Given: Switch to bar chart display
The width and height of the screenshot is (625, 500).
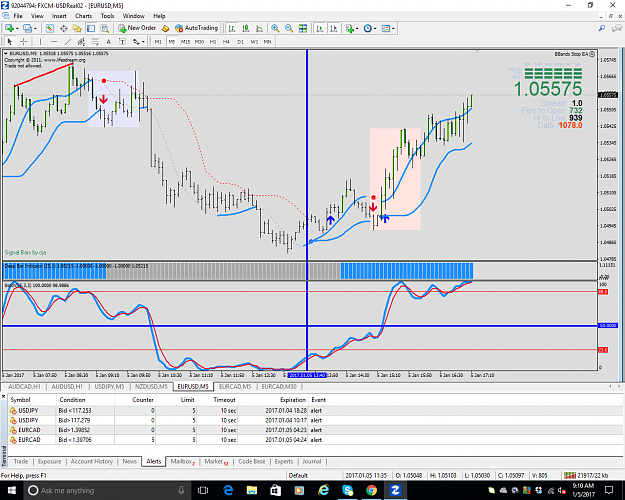Looking at the screenshot, I should (x=232, y=28).
